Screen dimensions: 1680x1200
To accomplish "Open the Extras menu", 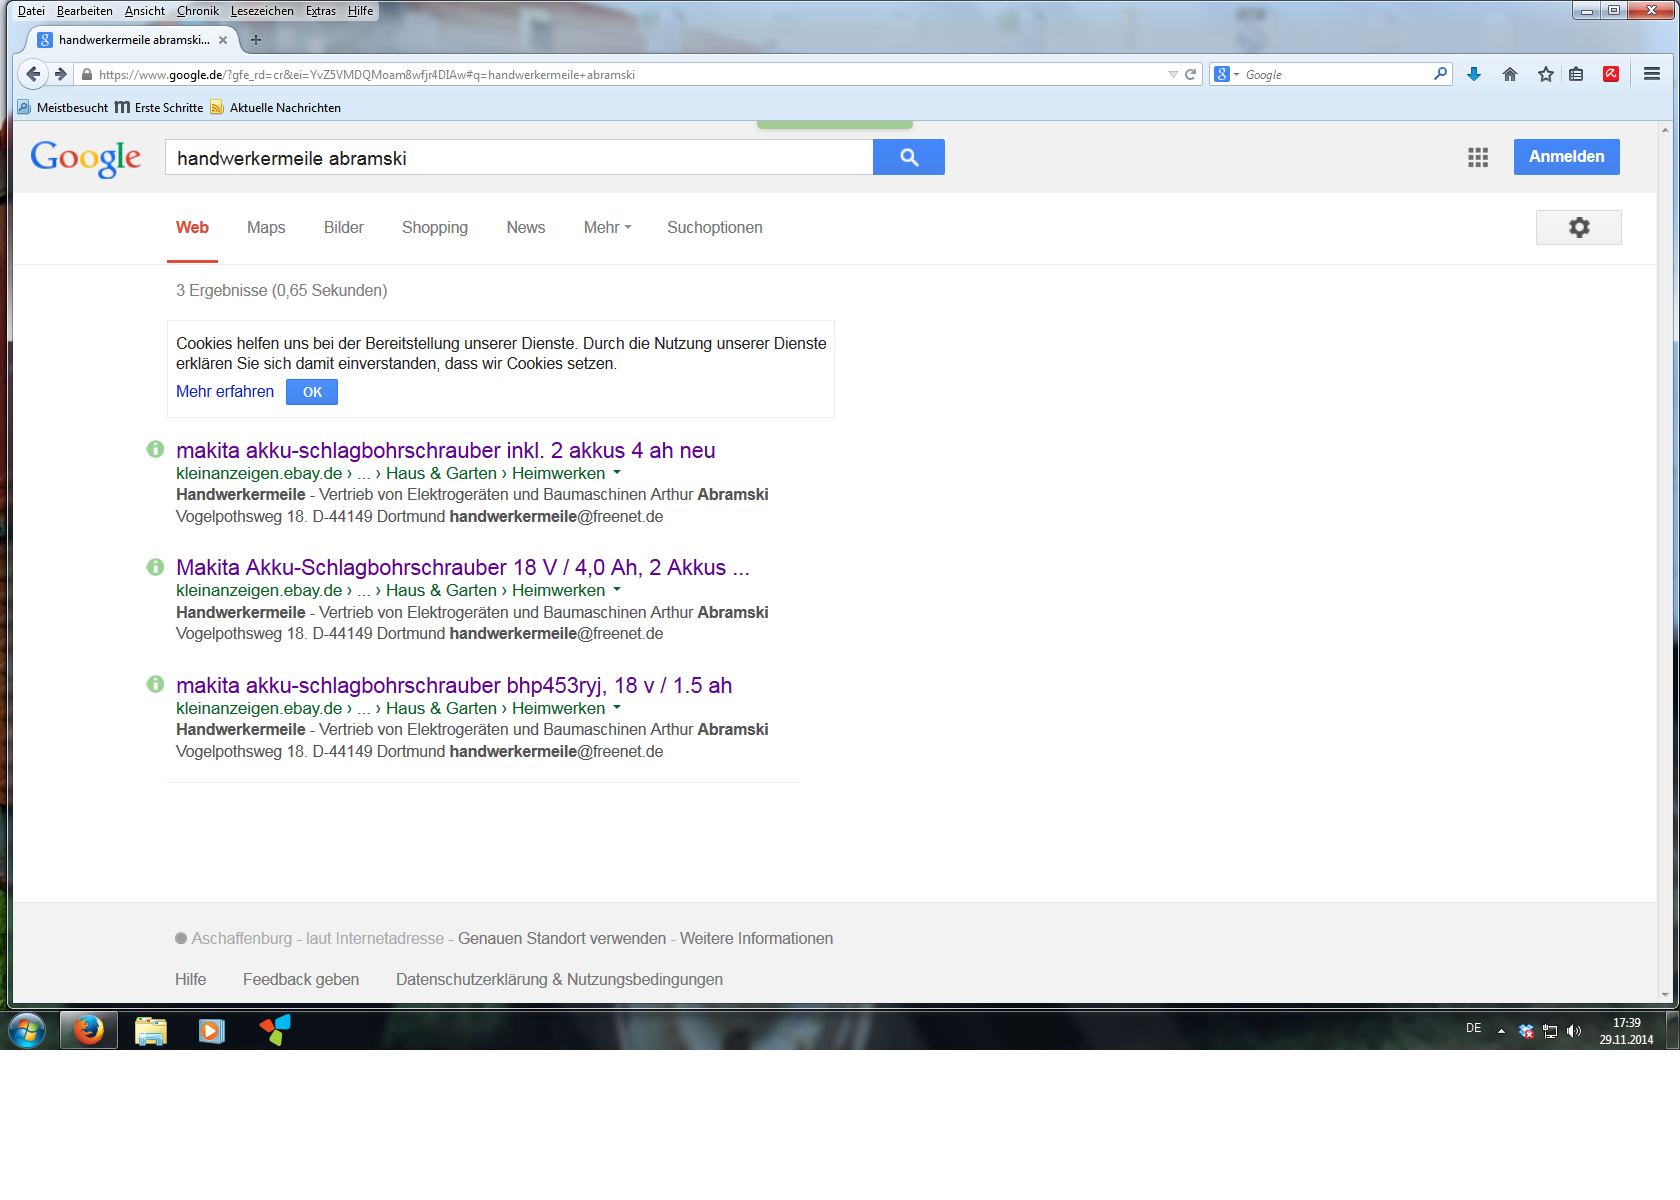I will tap(321, 11).
